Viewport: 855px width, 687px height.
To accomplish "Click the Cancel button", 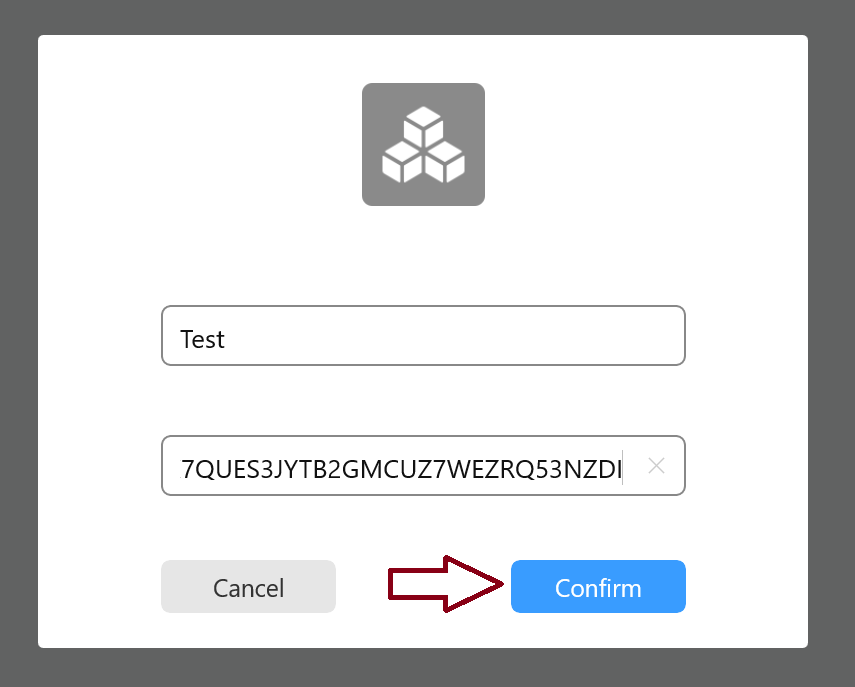I will 248,586.
